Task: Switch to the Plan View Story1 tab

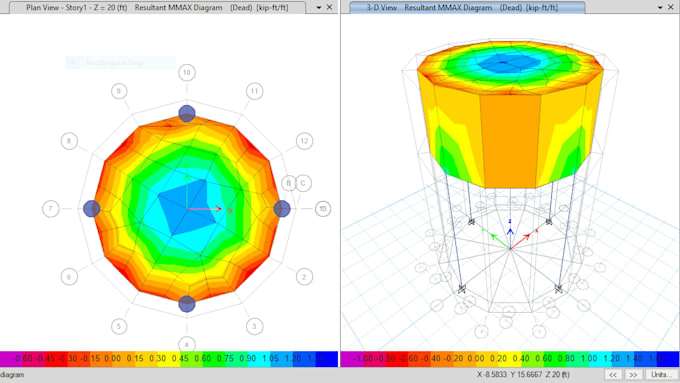Action: 157,7
